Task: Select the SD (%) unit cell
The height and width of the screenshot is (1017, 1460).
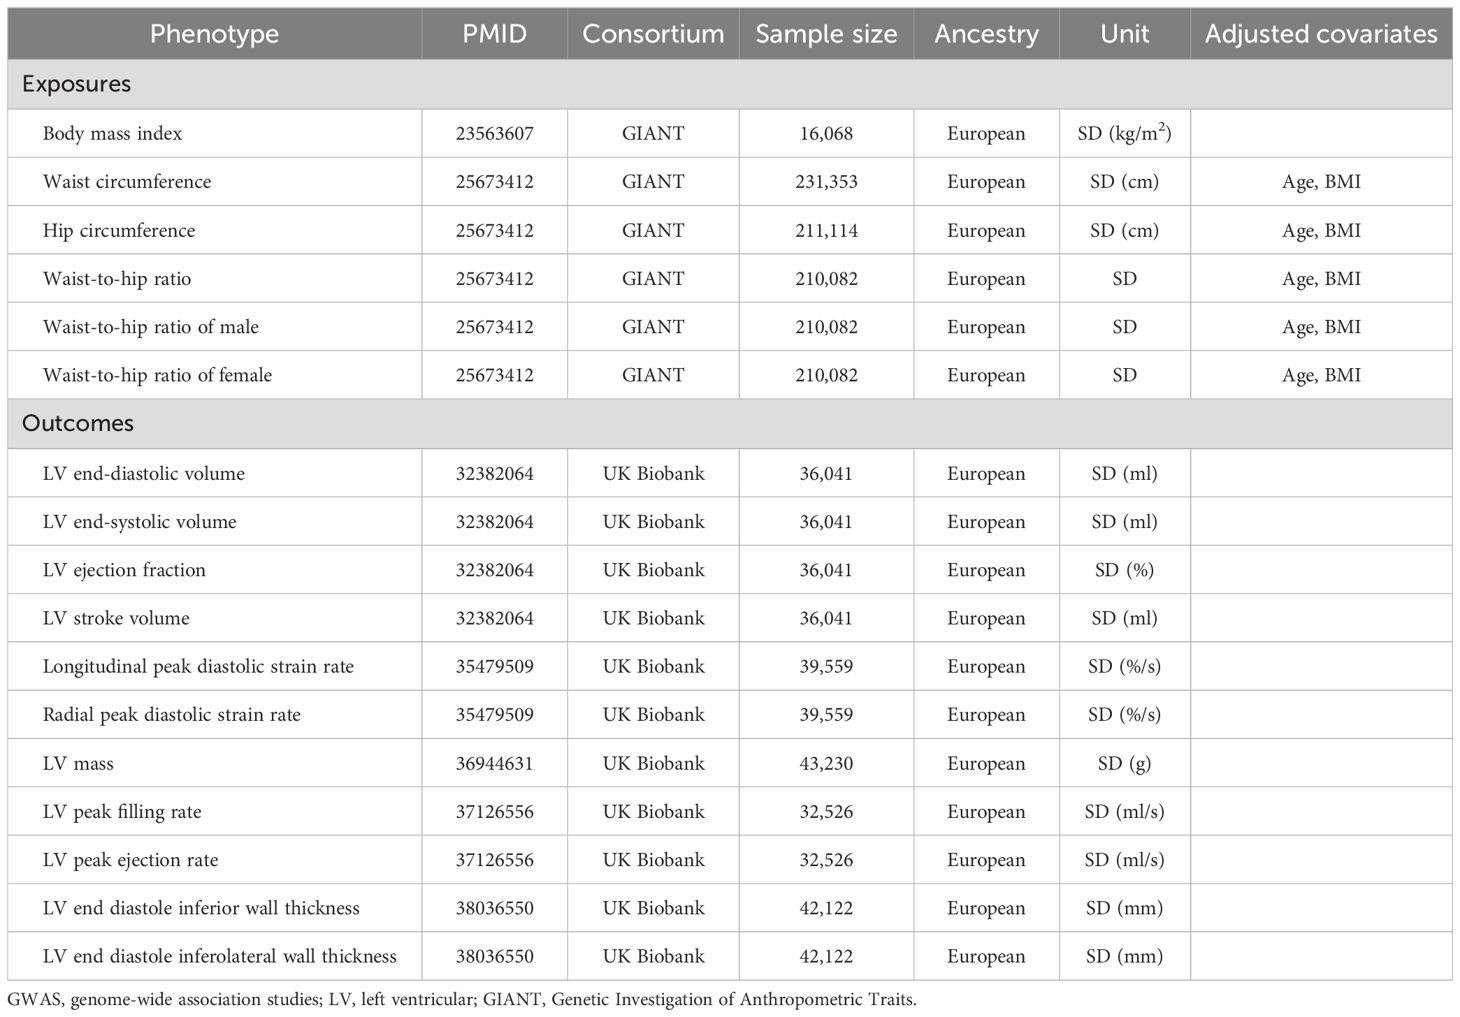Action: click(1124, 570)
